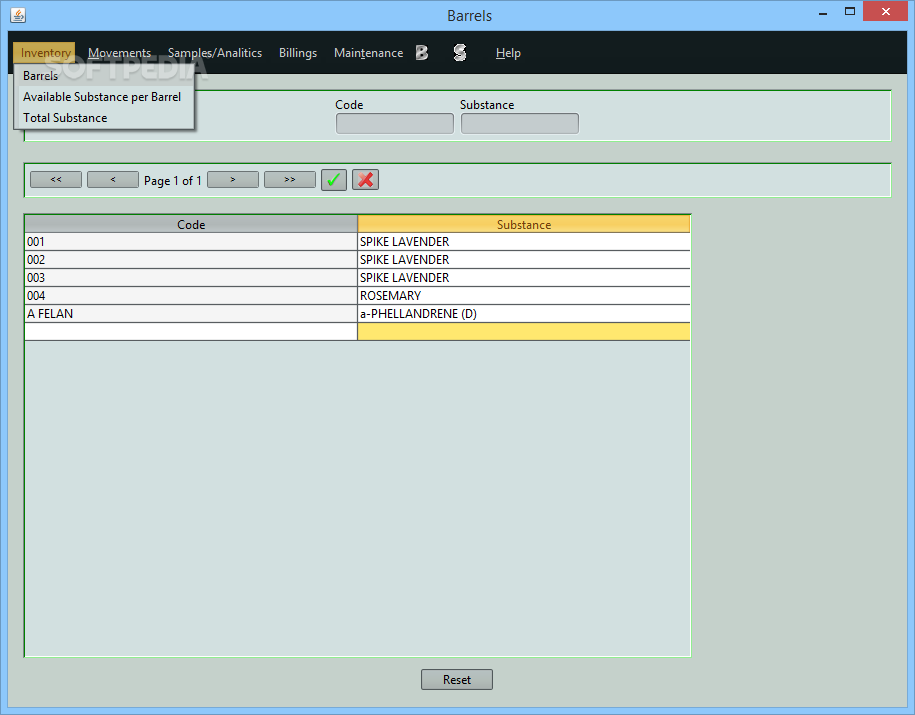Click the Java icon in the title bar

pos(18,15)
